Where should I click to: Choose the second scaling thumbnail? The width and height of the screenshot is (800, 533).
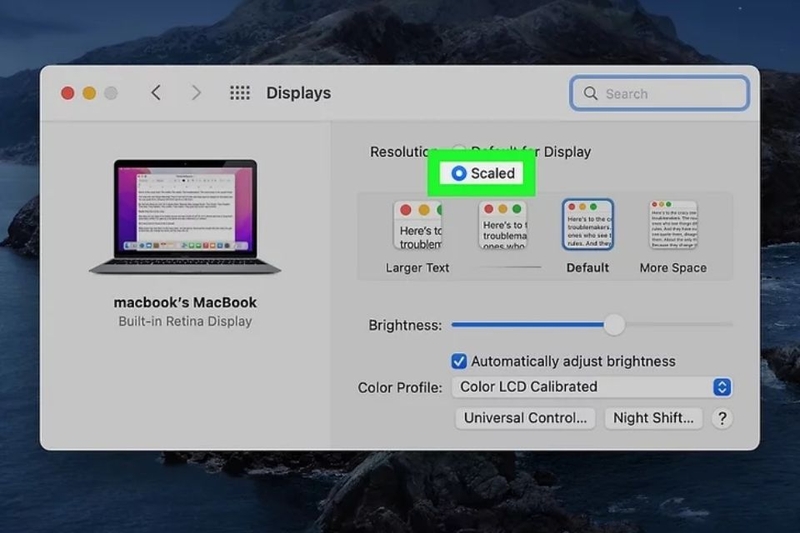click(503, 225)
